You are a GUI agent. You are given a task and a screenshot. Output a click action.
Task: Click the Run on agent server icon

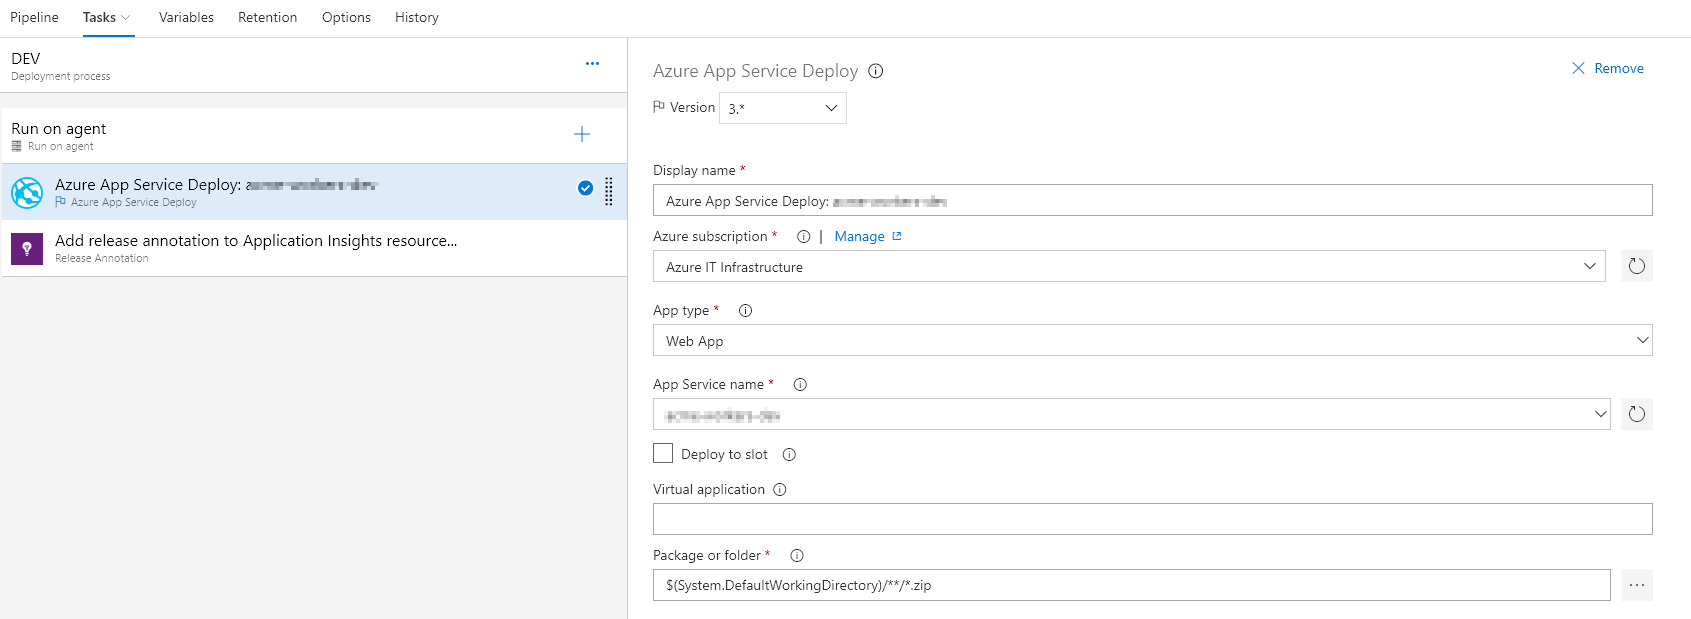16,146
